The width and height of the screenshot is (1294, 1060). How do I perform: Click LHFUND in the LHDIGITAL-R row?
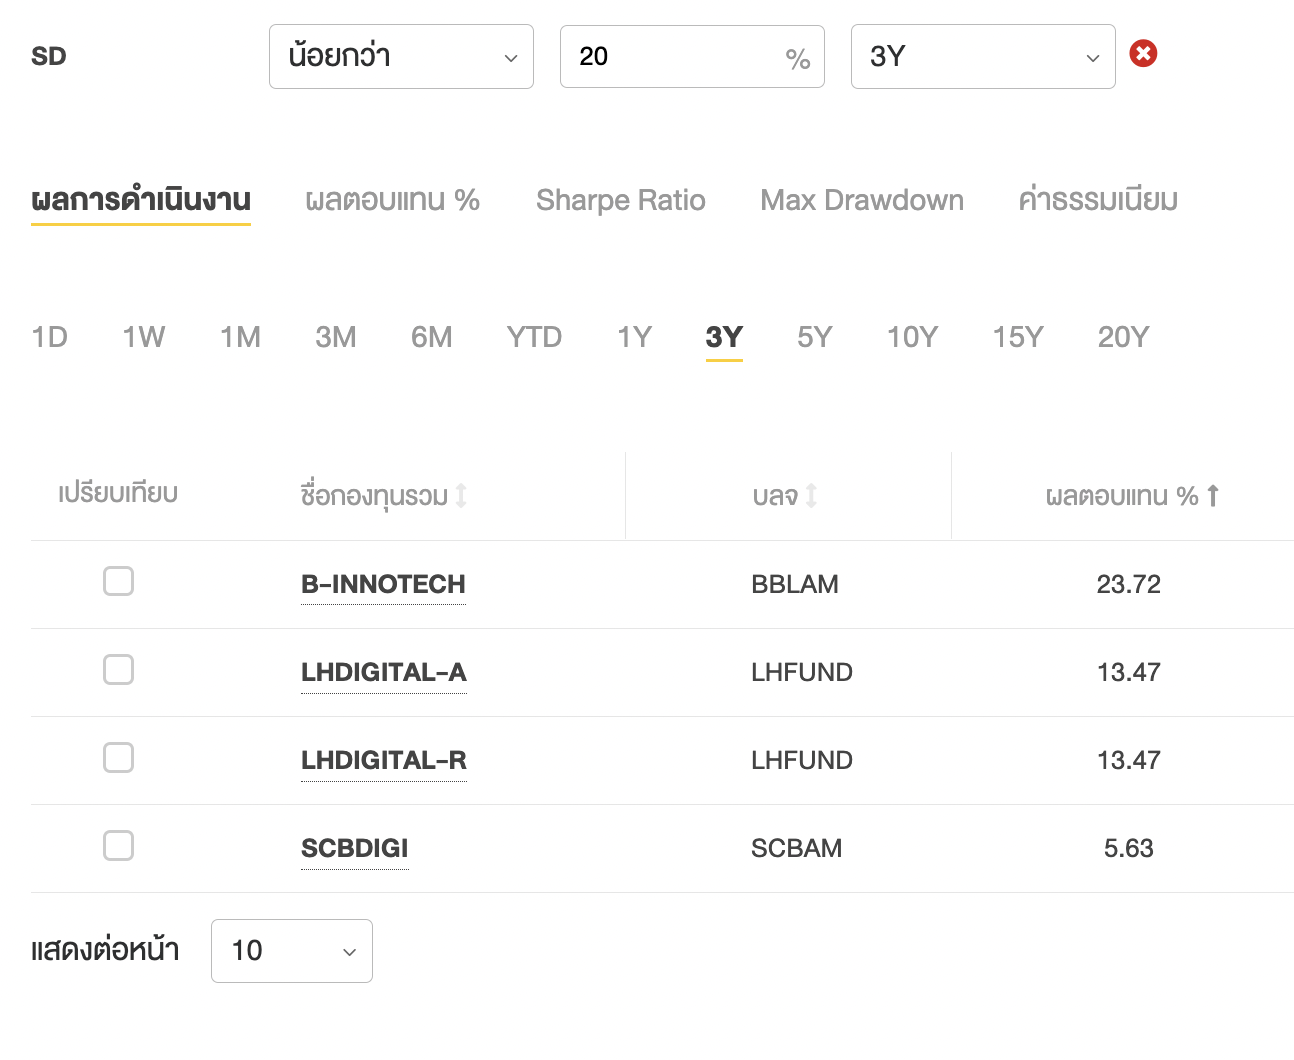pyautogui.click(x=802, y=760)
